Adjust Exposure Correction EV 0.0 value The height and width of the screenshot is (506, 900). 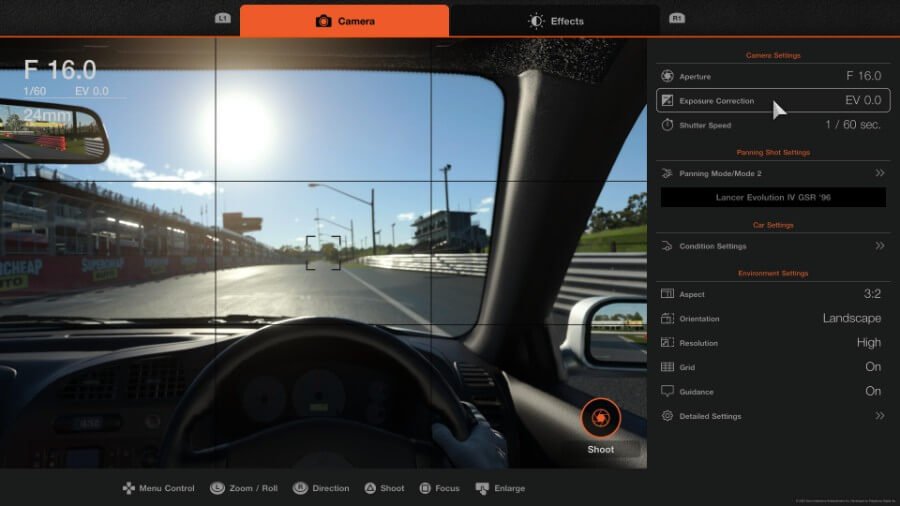point(862,101)
